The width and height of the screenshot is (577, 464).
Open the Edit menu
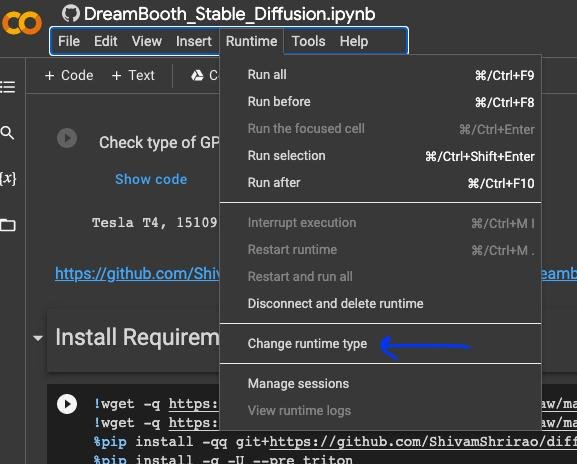[x=106, y=41]
